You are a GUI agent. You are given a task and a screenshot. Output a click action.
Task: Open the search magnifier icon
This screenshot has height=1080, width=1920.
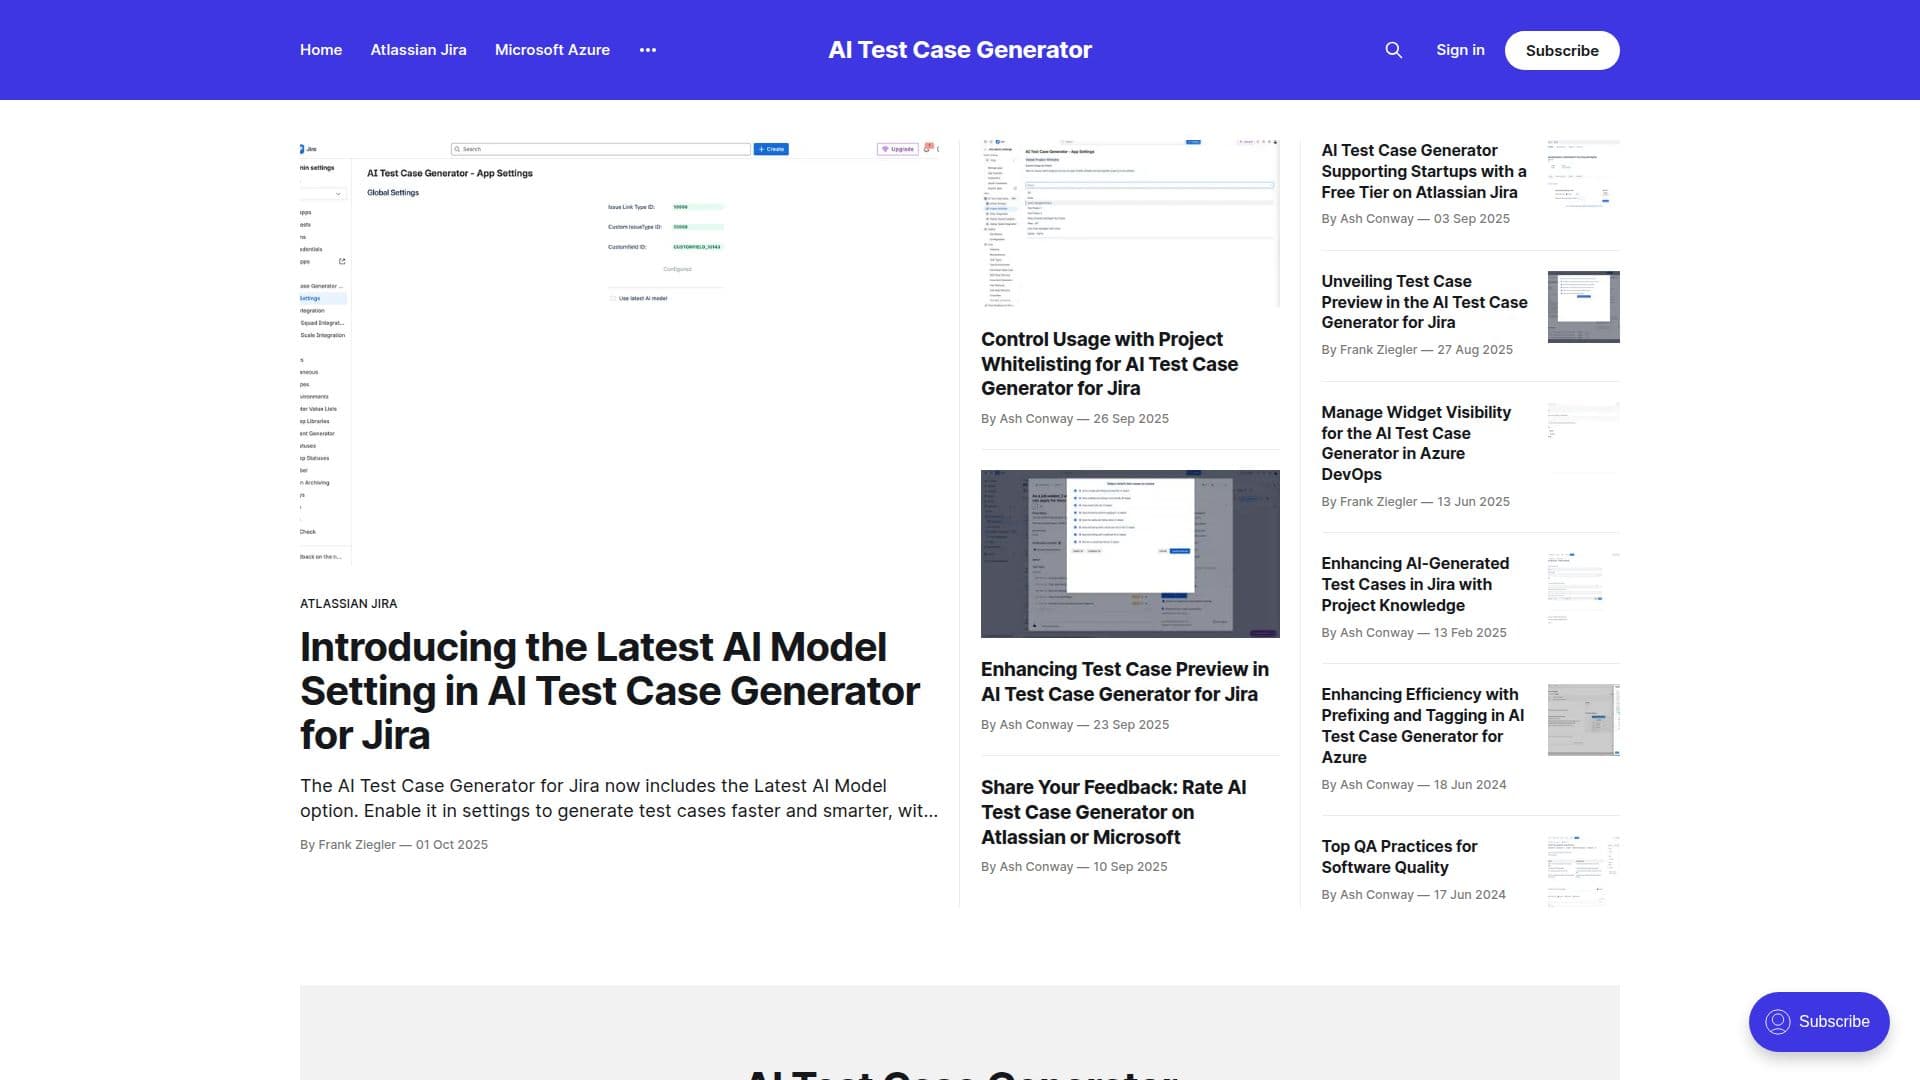1393,50
